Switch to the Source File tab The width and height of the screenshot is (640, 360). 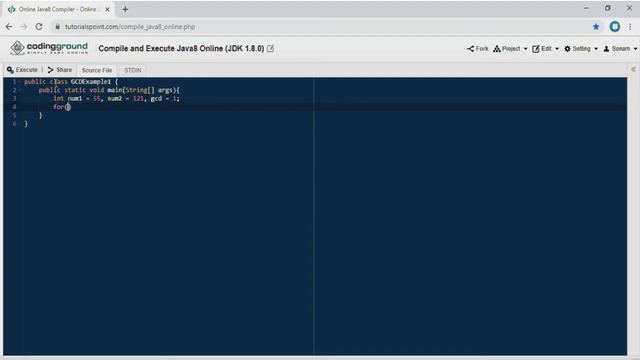coord(97,70)
